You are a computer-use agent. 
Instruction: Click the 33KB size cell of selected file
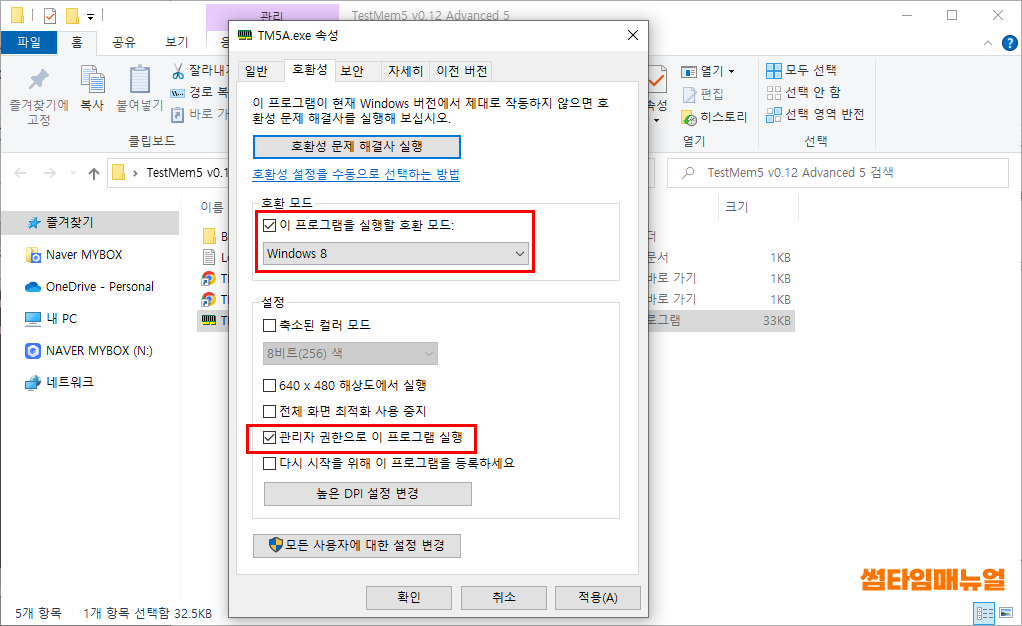777,321
